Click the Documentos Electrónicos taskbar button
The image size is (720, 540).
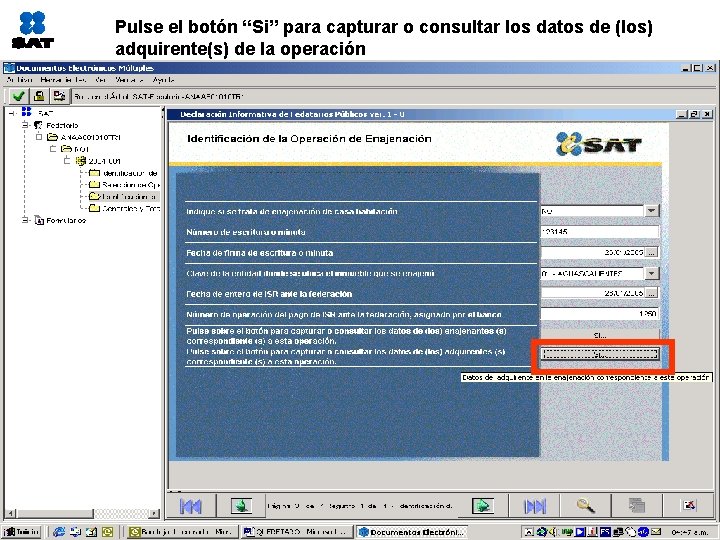[x=411, y=532]
